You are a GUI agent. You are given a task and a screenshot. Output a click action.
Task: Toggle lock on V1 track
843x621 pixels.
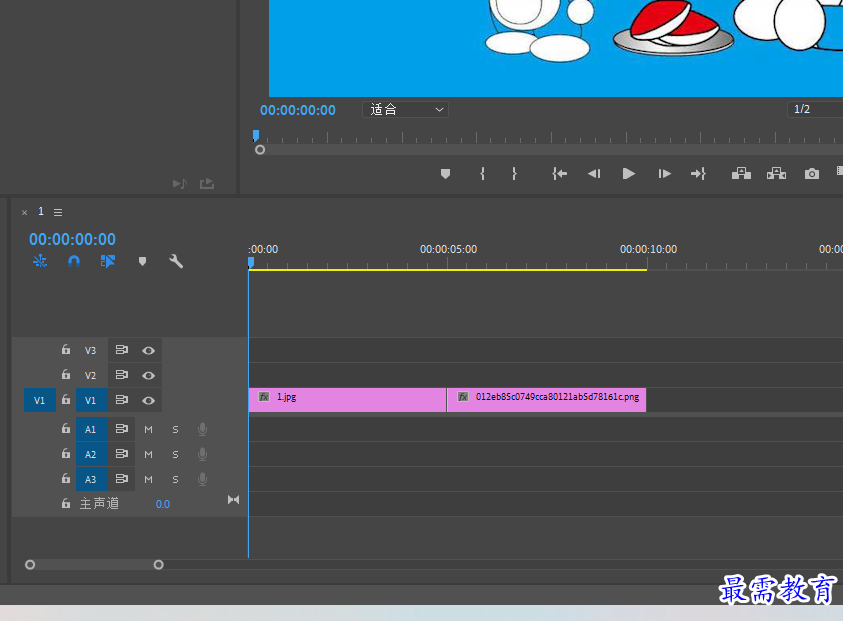[66, 399]
